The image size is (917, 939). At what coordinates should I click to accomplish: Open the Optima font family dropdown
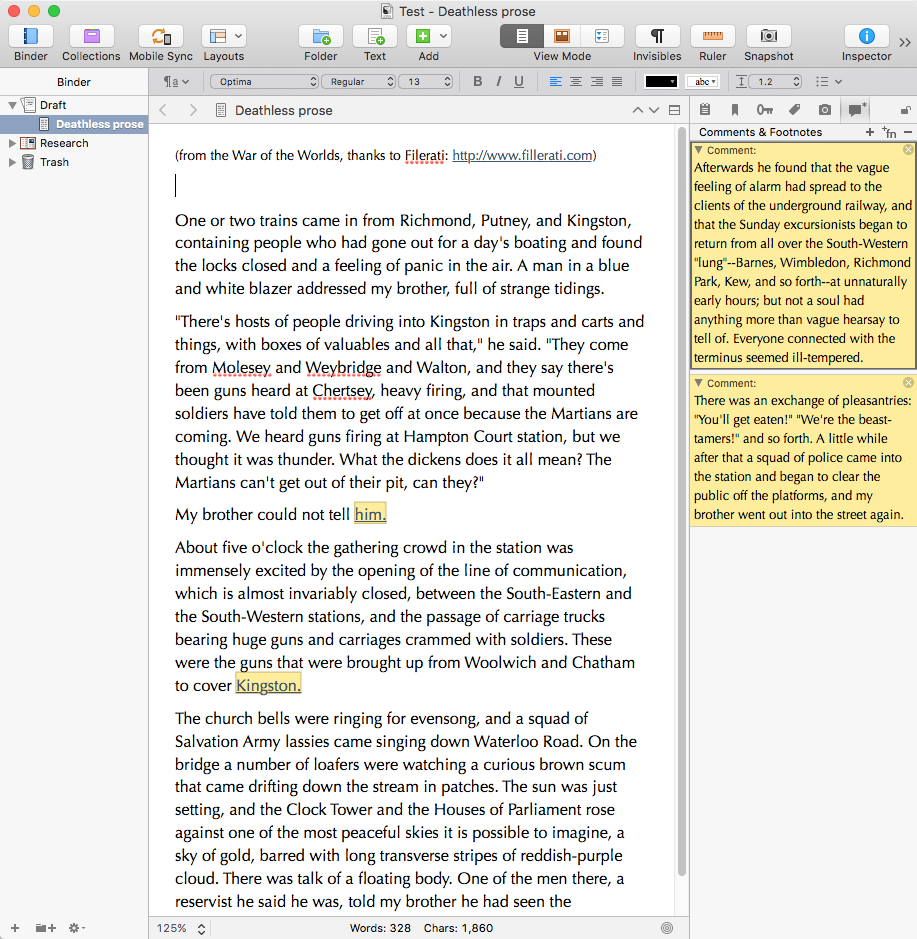pos(264,81)
